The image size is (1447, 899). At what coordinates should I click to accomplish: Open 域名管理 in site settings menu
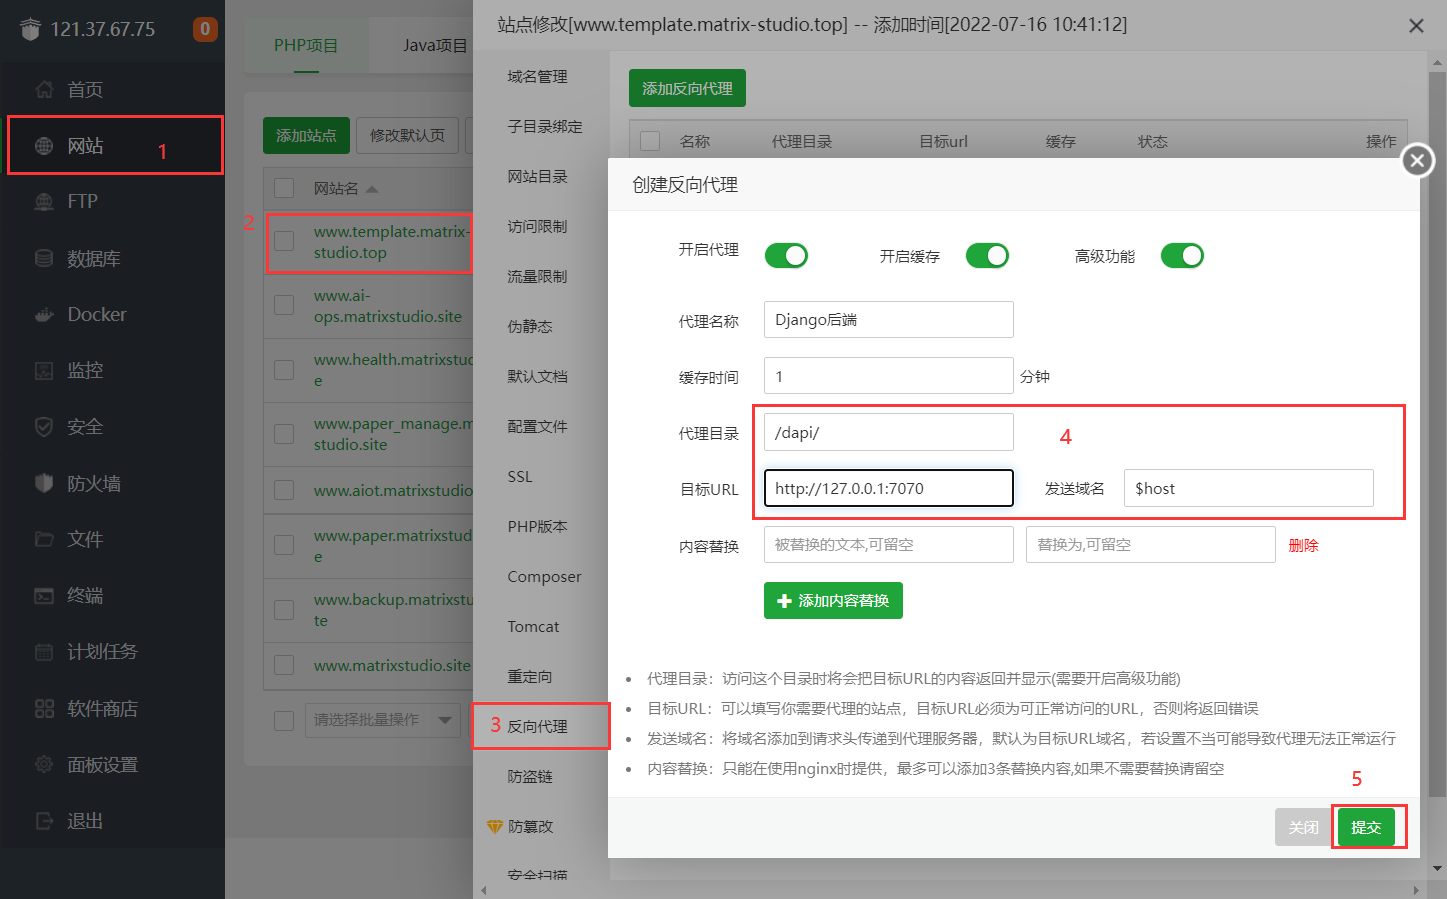[537, 77]
